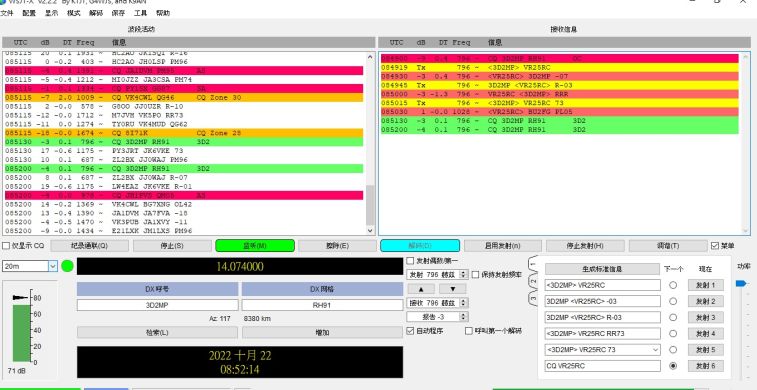Toggle the 自动程序 checkbox
This screenshot has height=390, width=757.
410,331
